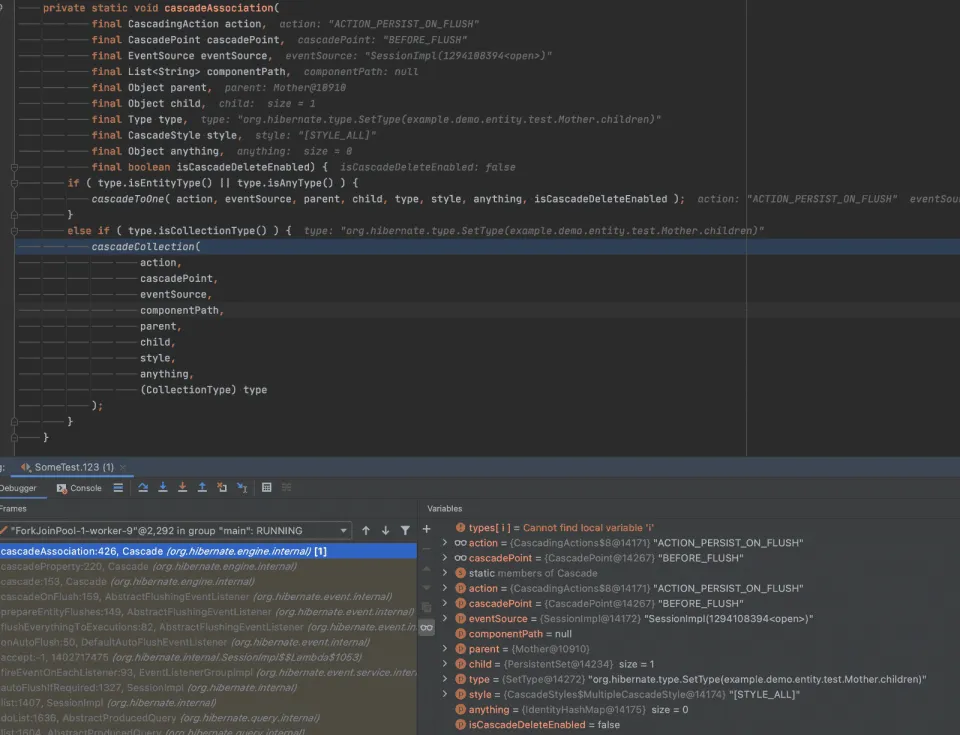Open the Evaluate Expression calculator icon

(x=266, y=488)
